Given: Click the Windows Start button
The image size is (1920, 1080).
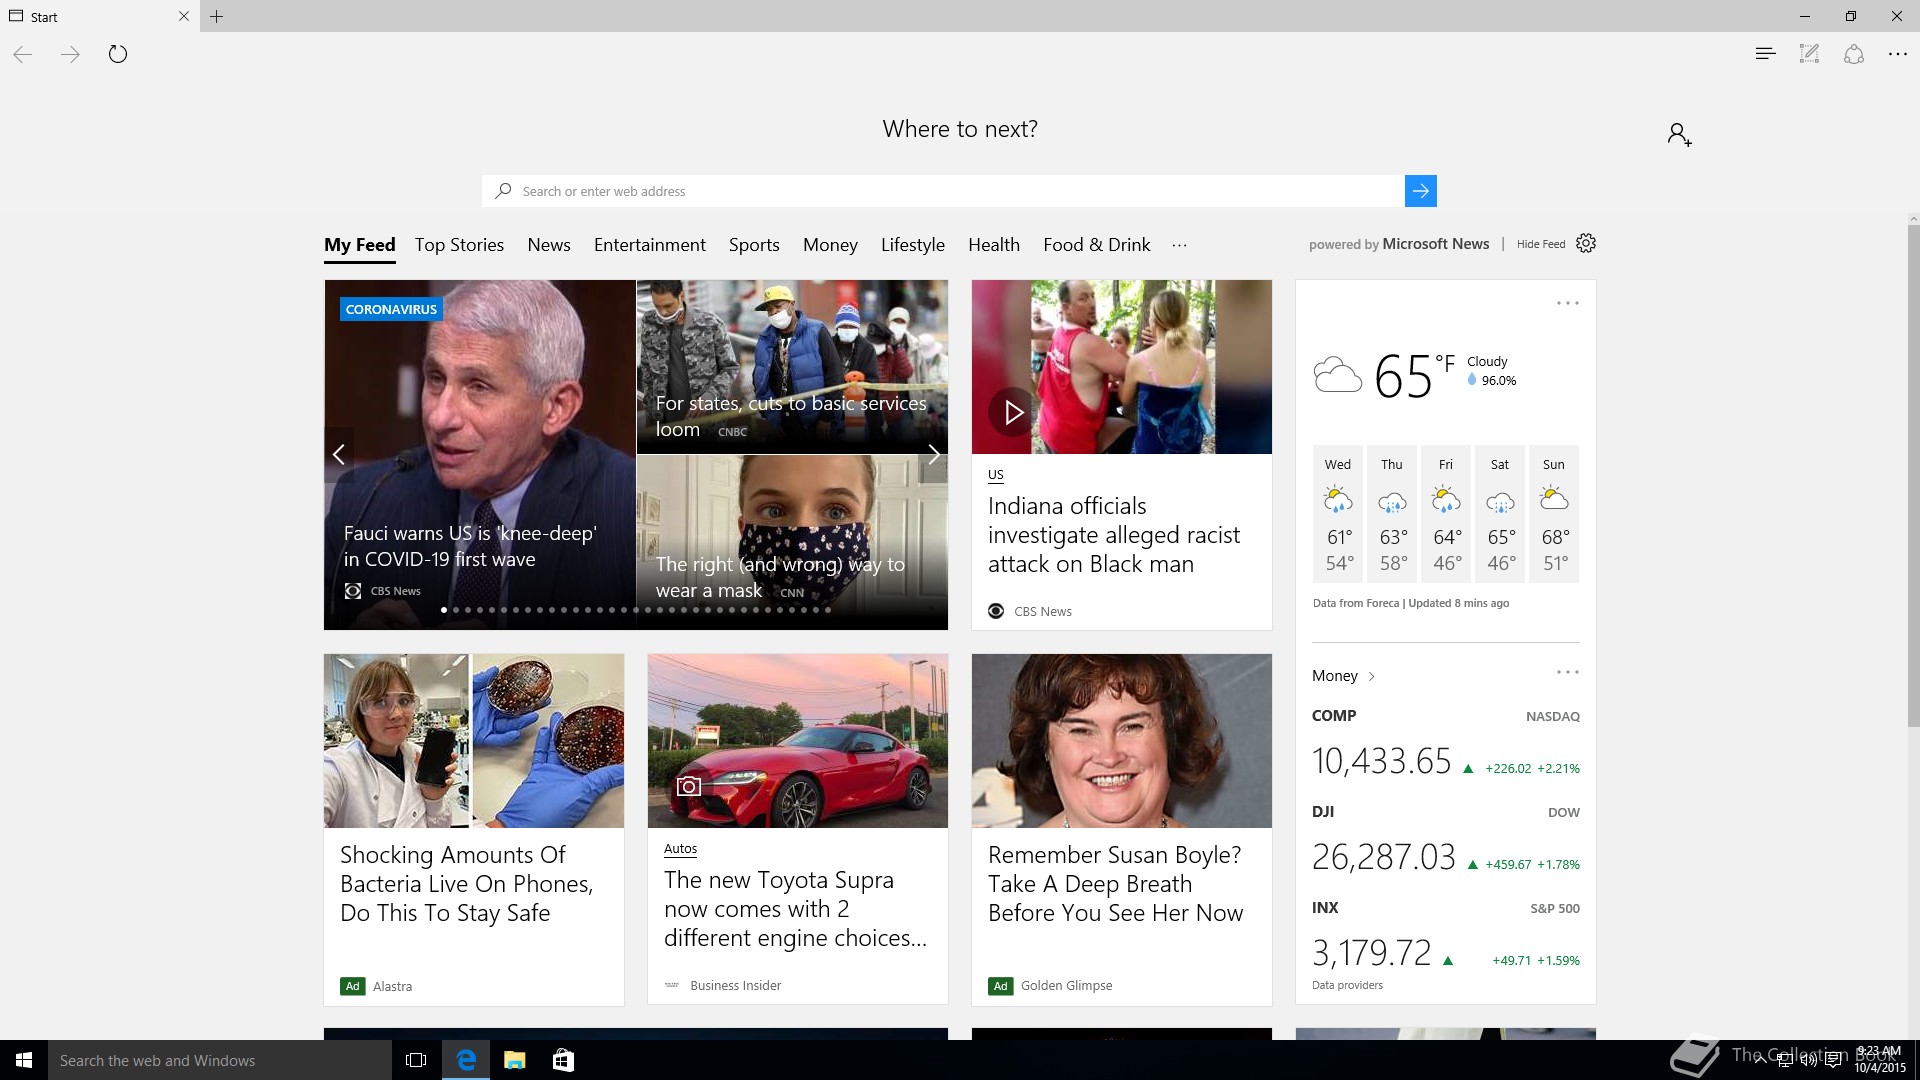Looking at the screenshot, I should [24, 1060].
